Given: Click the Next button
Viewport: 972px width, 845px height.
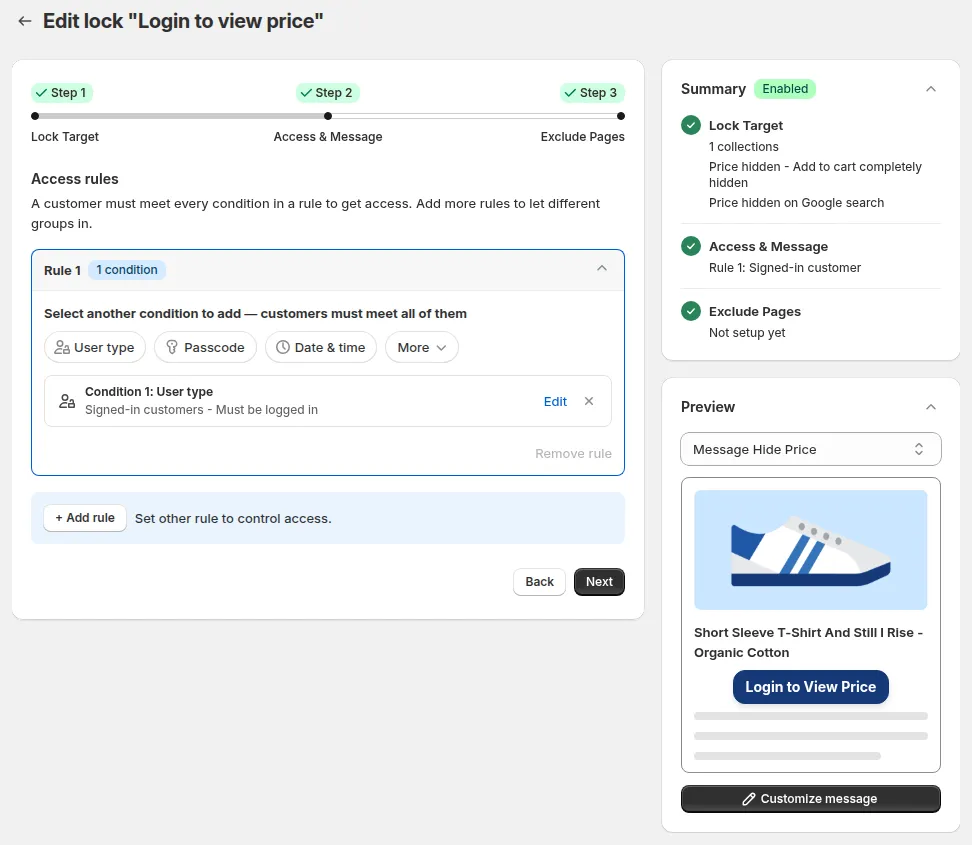Looking at the screenshot, I should [599, 582].
